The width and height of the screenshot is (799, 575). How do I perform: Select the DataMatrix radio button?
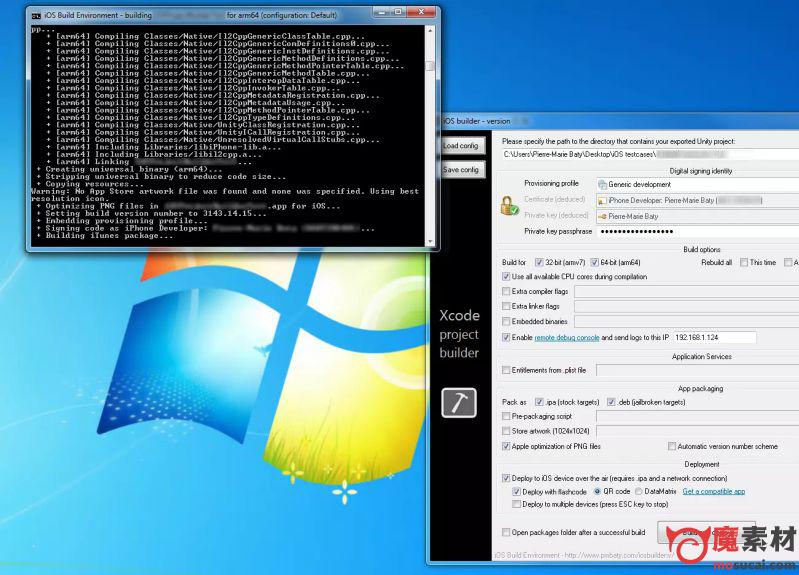coord(638,492)
